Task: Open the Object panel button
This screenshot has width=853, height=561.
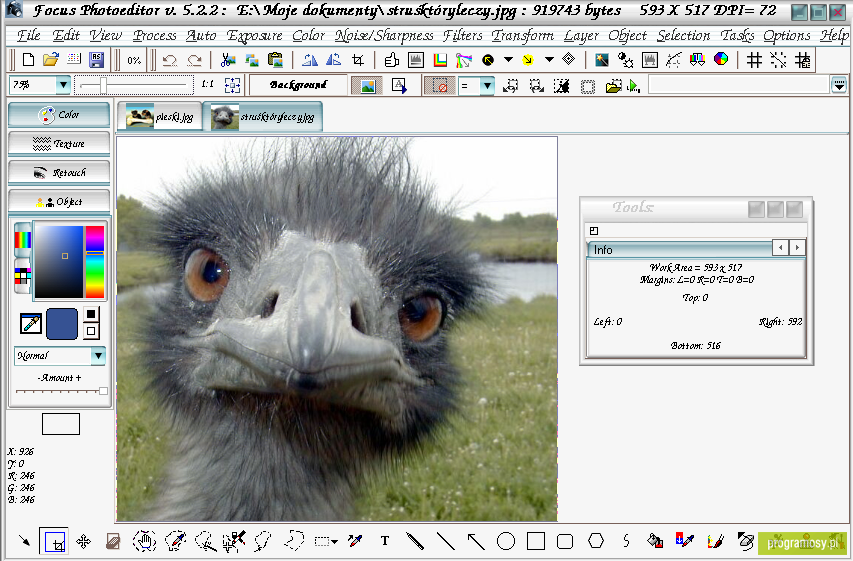Action: (x=59, y=201)
